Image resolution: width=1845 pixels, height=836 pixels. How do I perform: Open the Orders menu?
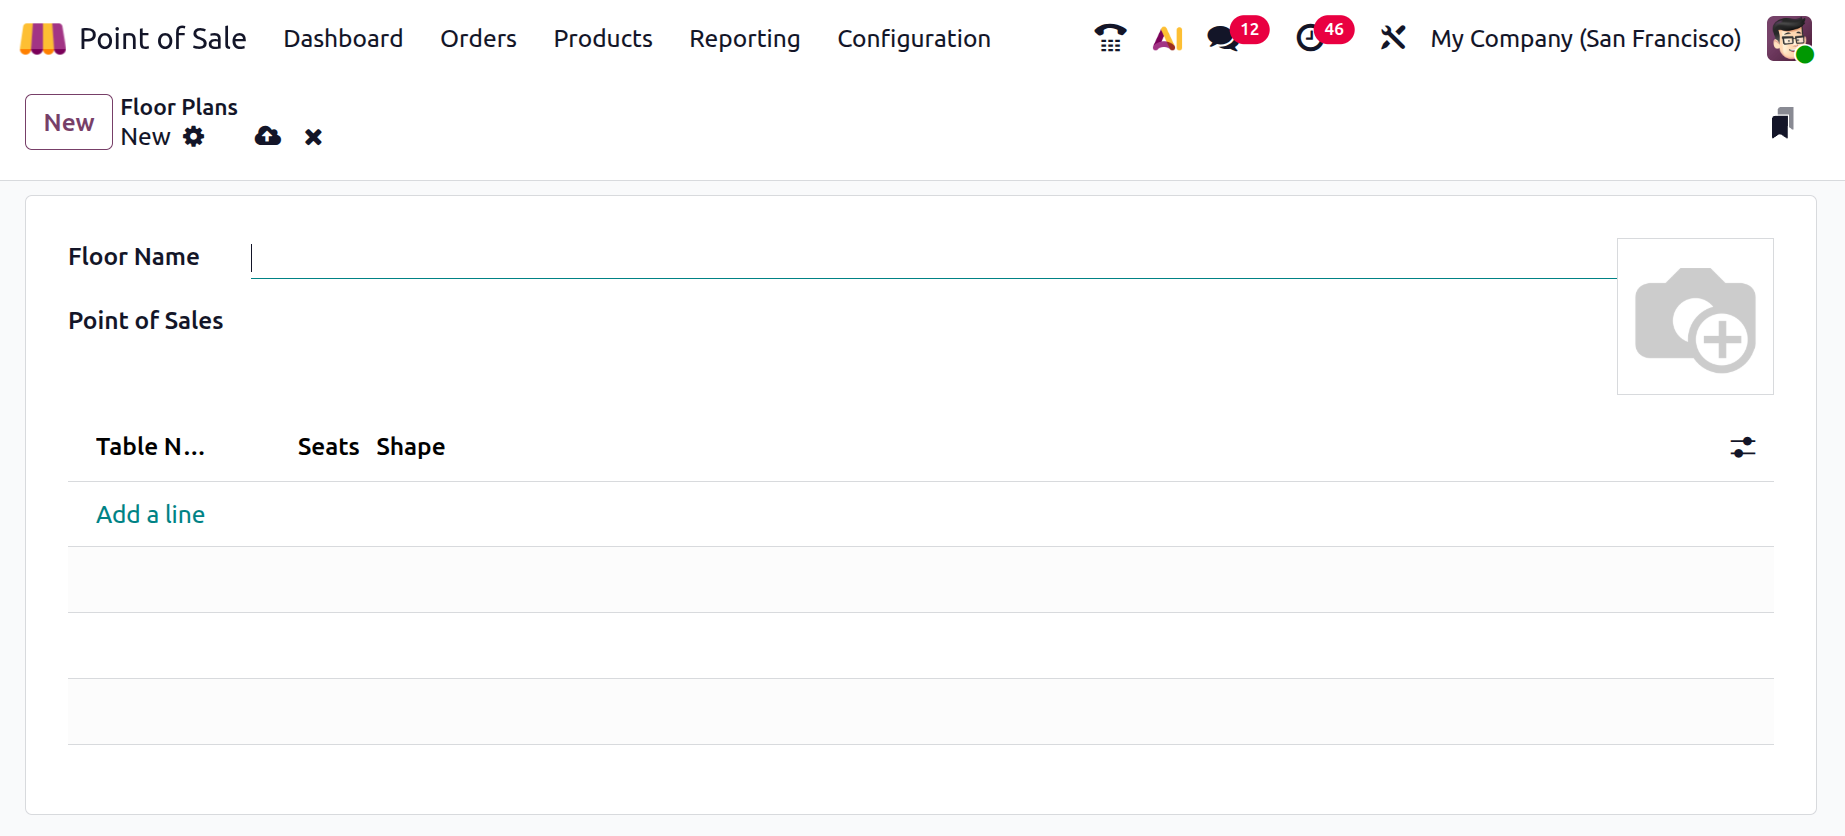(478, 39)
